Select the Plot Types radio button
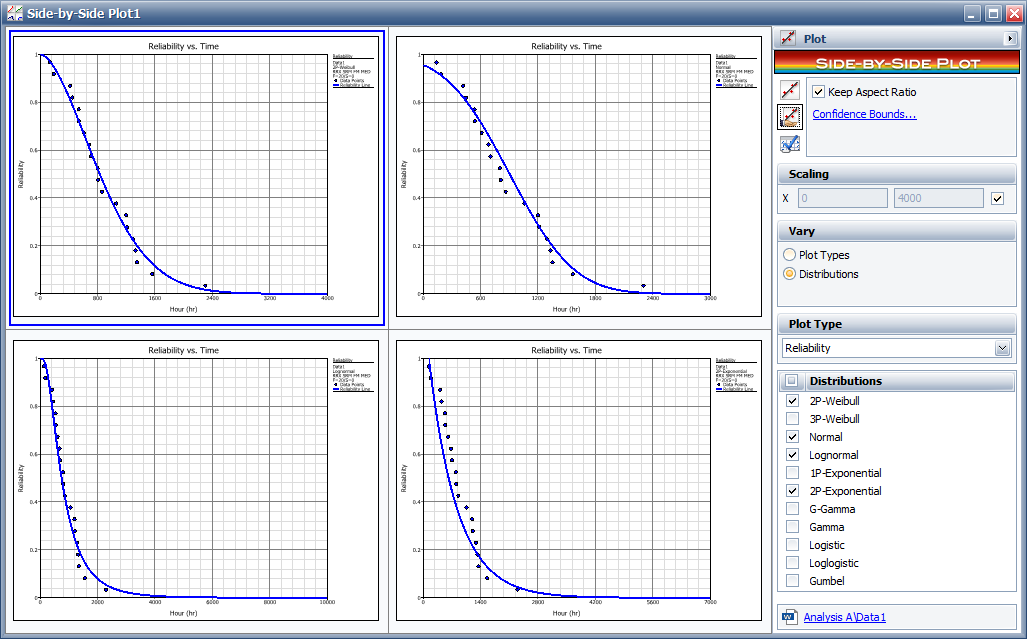The image size is (1027, 639). (790, 255)
